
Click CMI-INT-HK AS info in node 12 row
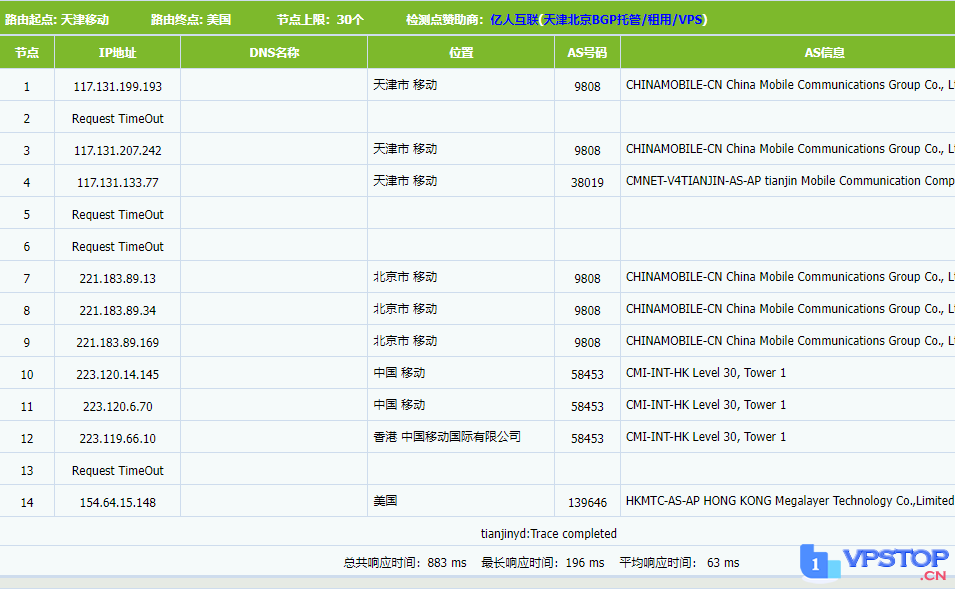(x=706, y=437)
